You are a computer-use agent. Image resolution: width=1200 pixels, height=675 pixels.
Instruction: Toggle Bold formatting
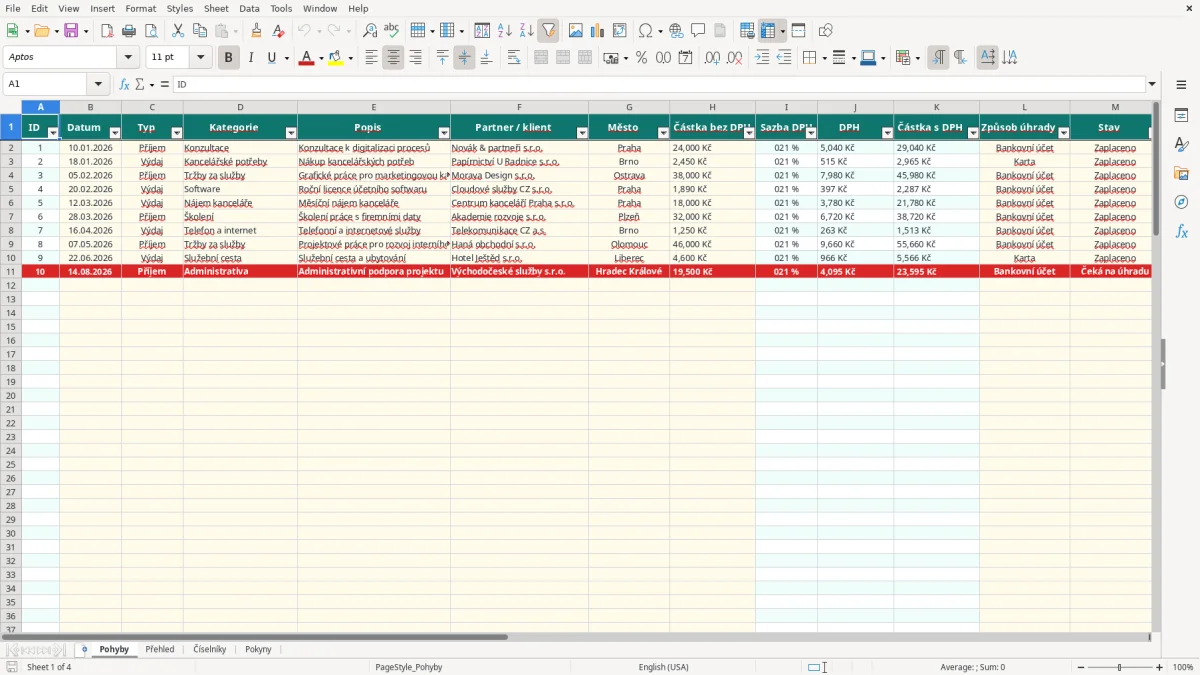(228, 58)
